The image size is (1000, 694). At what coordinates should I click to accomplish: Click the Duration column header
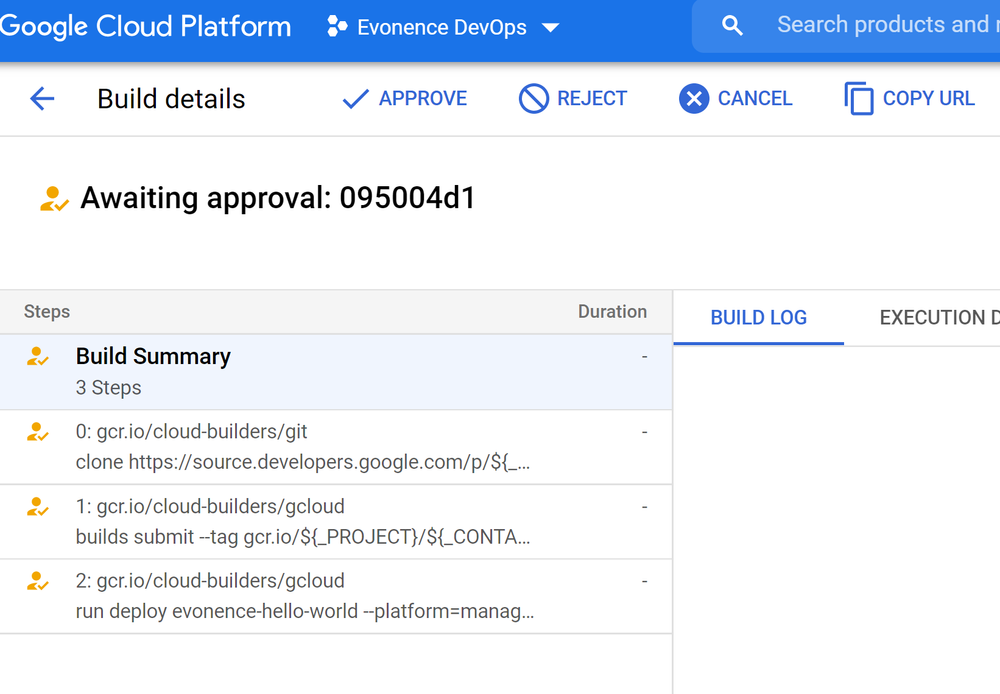[612, 311]
